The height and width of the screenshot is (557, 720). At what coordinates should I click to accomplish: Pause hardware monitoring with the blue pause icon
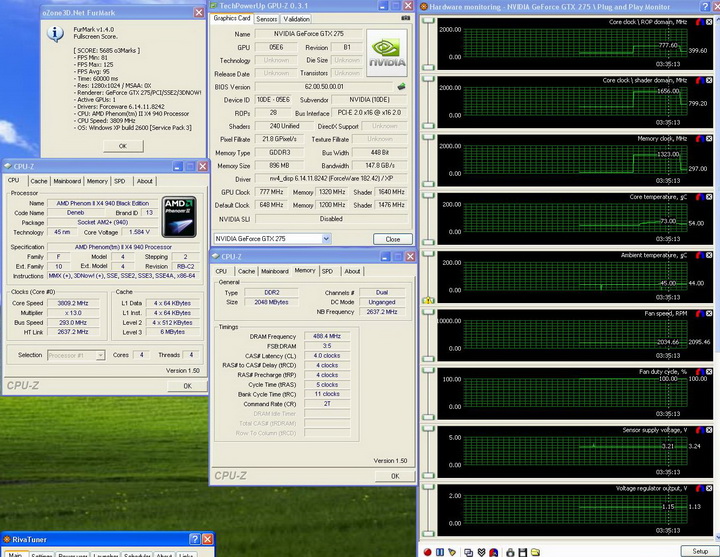point(439,552)
